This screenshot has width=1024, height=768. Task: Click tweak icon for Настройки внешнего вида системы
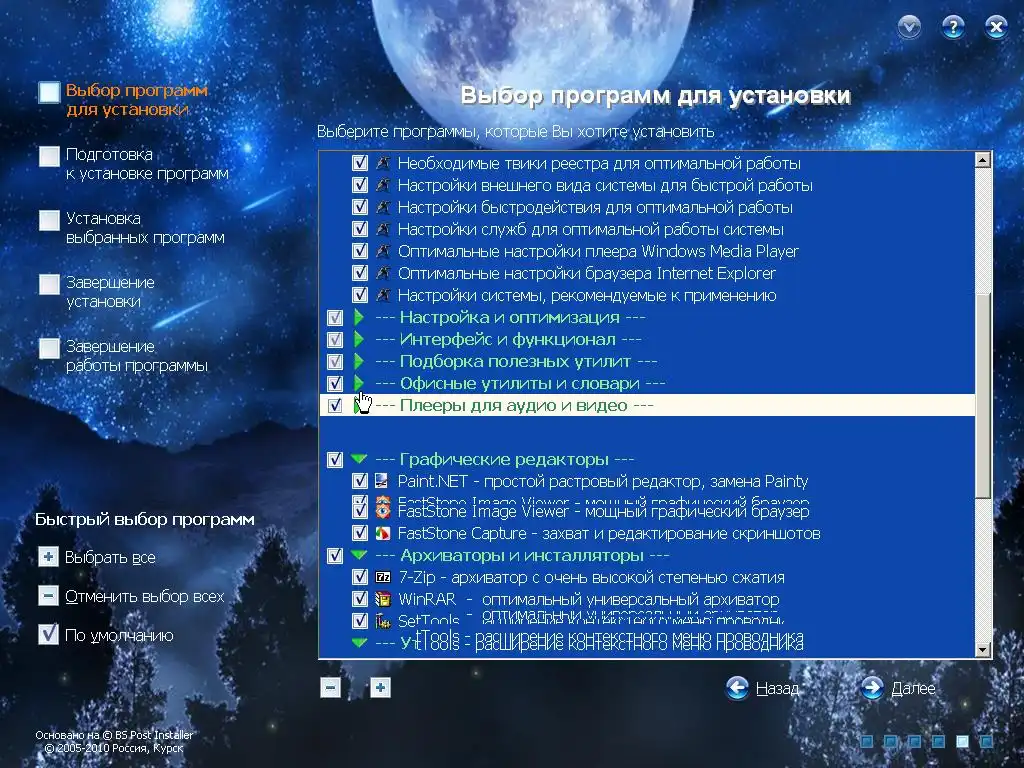click(x=383, y=185)
